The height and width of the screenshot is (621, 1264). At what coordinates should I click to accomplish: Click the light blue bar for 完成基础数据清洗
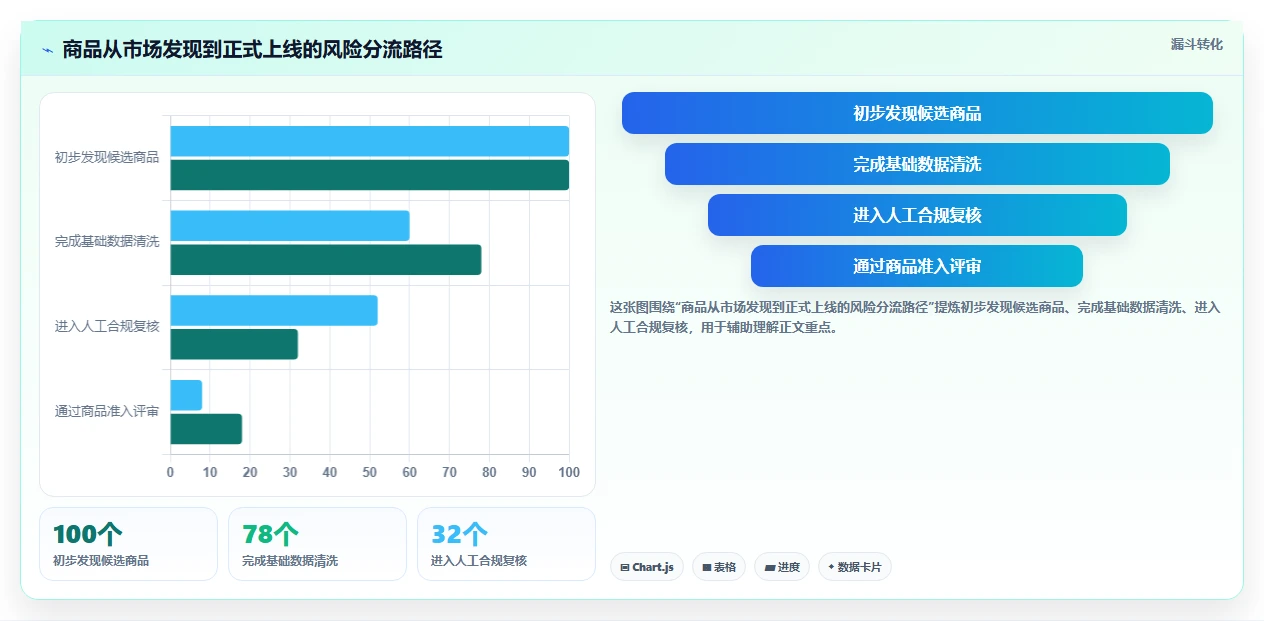[290, 226]
